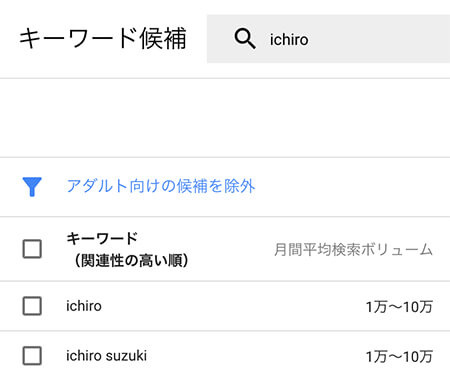
Task: Click the 1万〜10万 volume for ichiro suzuki
Action: click(399, 357)
